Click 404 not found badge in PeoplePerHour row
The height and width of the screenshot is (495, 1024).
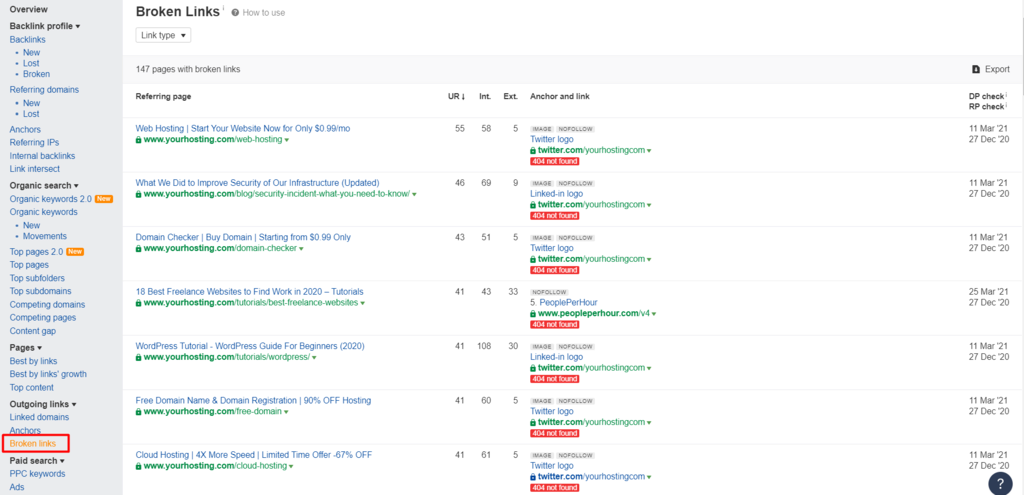click(x=554, y=325)
